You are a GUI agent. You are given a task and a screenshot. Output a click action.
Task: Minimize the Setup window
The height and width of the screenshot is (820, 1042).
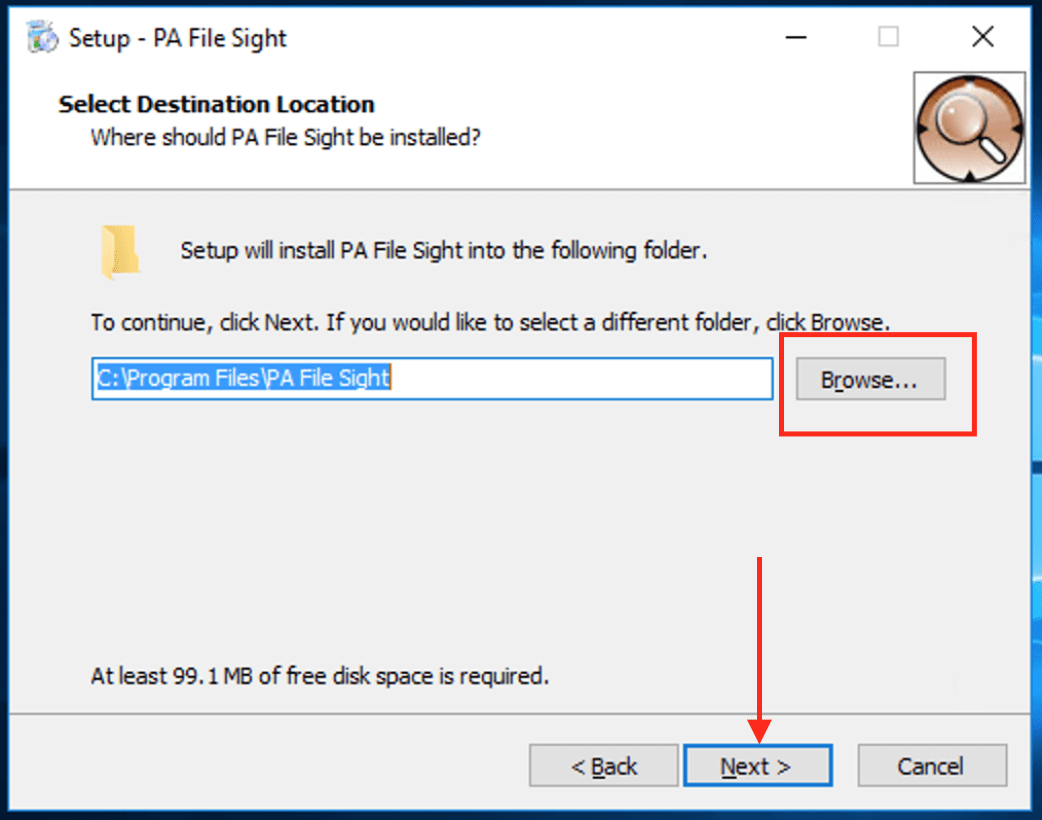pos(796,38)
